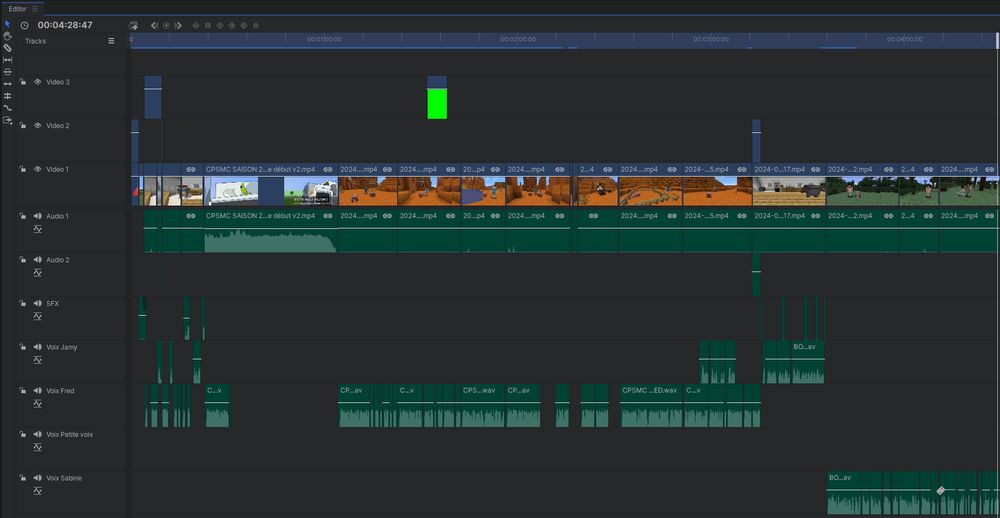Lock the SFX track
The height and width of the screenshot is (518, 1000).
coord(22,304)
